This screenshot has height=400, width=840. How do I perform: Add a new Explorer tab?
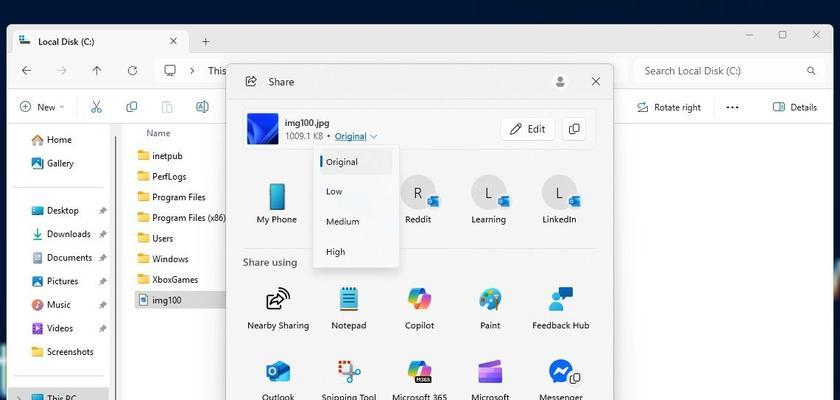point(205,41)
